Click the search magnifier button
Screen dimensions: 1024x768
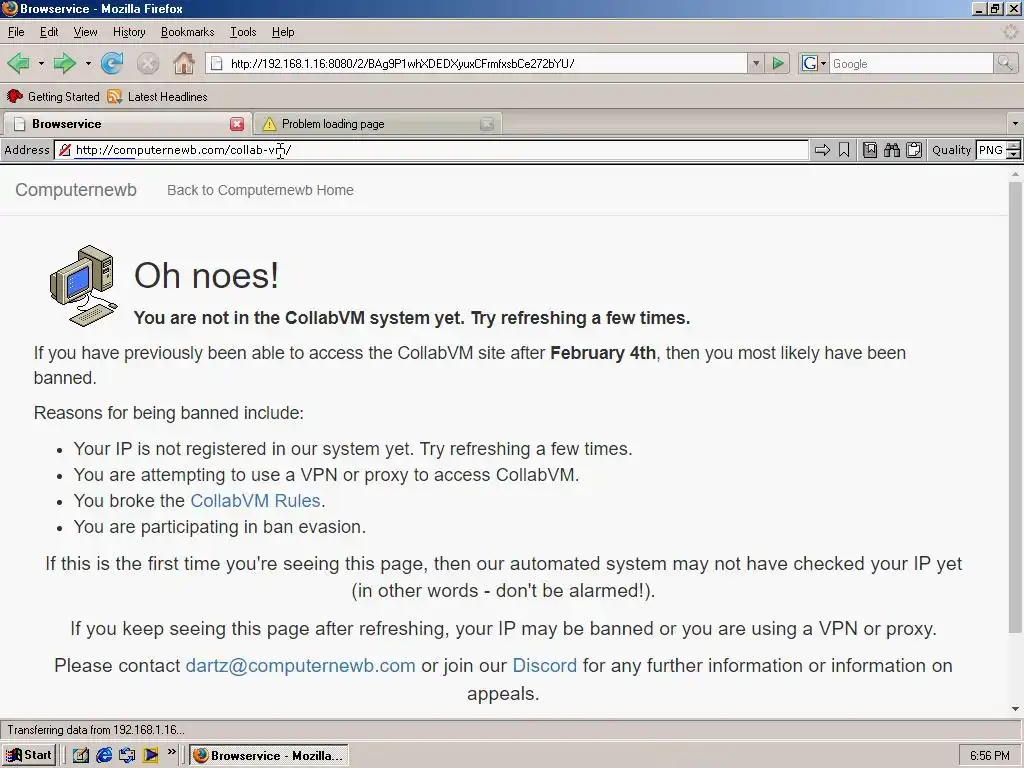(x=1005, y=63)
